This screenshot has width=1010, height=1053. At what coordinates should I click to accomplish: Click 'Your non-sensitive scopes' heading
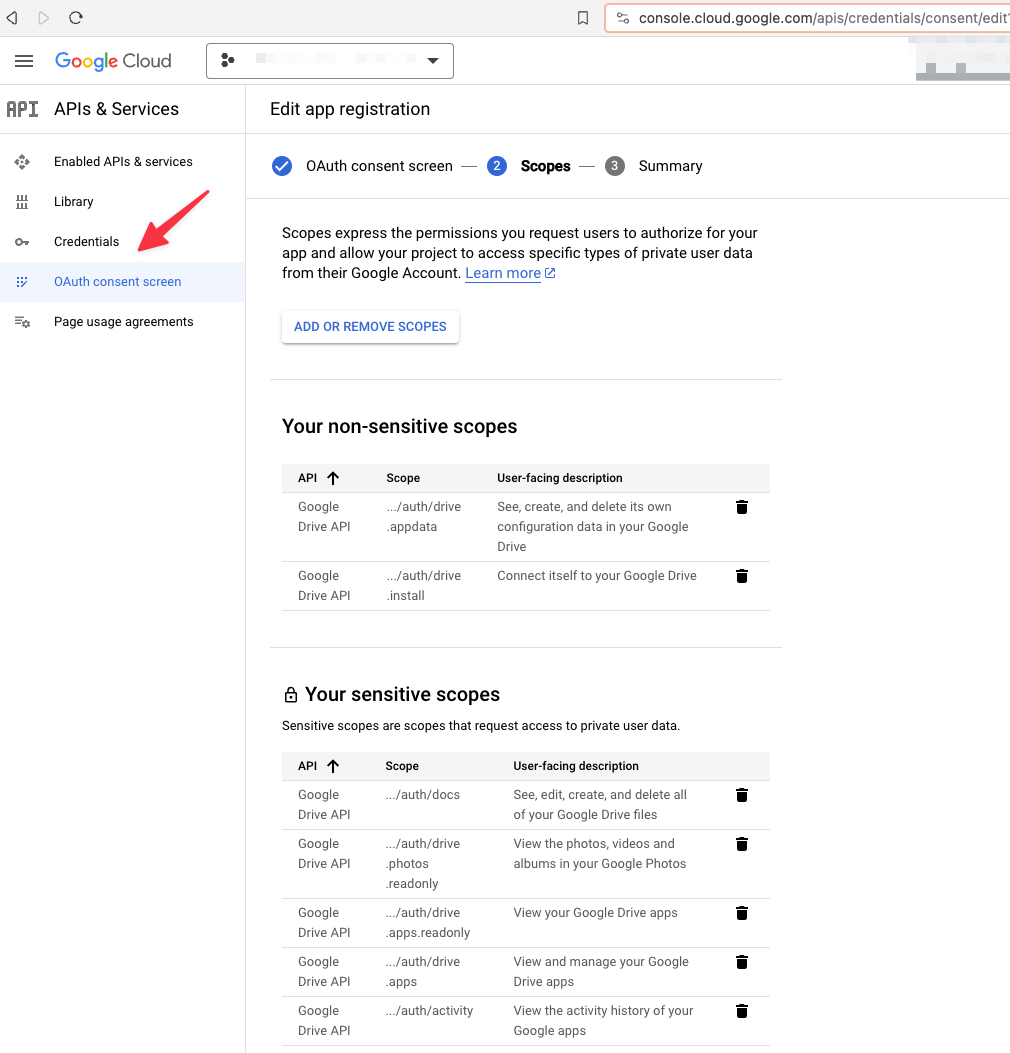pyautogui.click(x=400, y=427)
